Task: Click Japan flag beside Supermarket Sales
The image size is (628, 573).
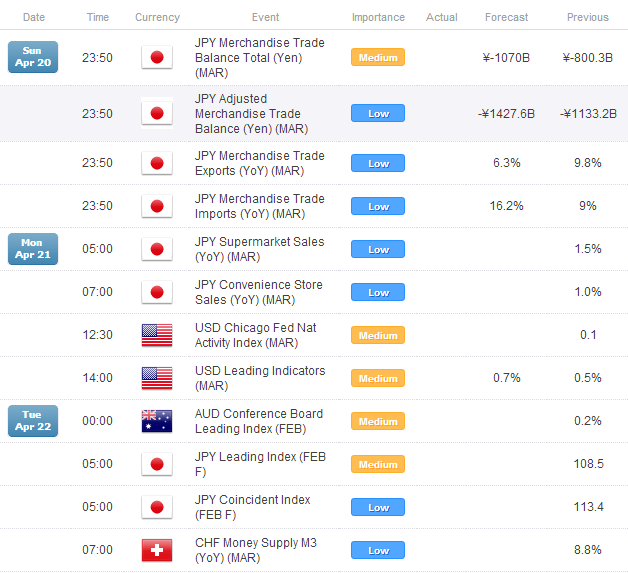Action: point(157,249)
